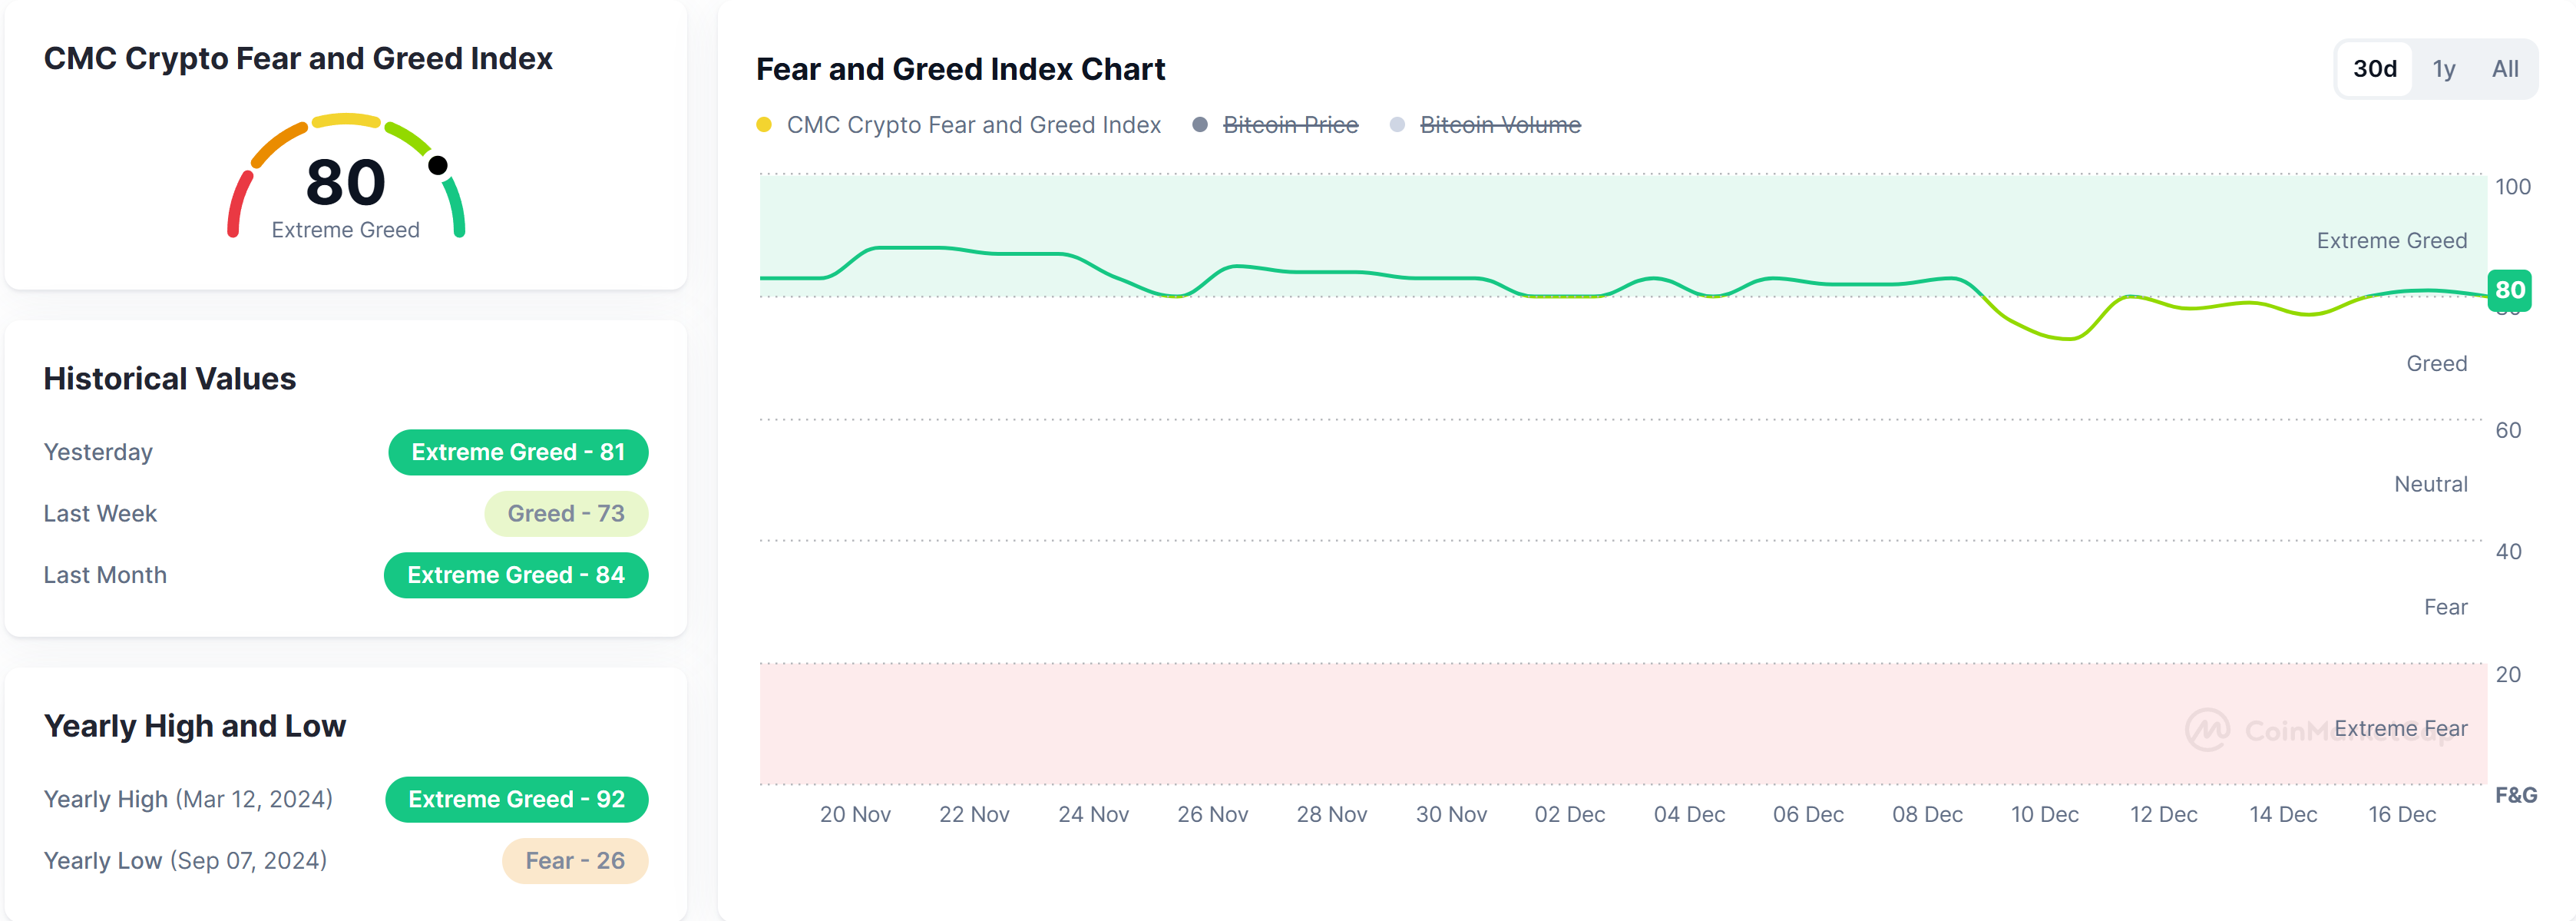The image size is (2576, 921).
Task: Click the yellow legend dot for Fear and Greed
Action: pos(764,125)
